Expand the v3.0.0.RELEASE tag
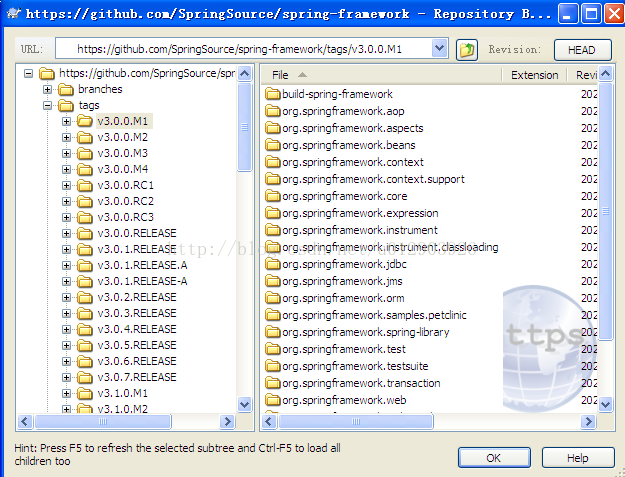This screenshot has width=625, height=477. pos(67,234)
